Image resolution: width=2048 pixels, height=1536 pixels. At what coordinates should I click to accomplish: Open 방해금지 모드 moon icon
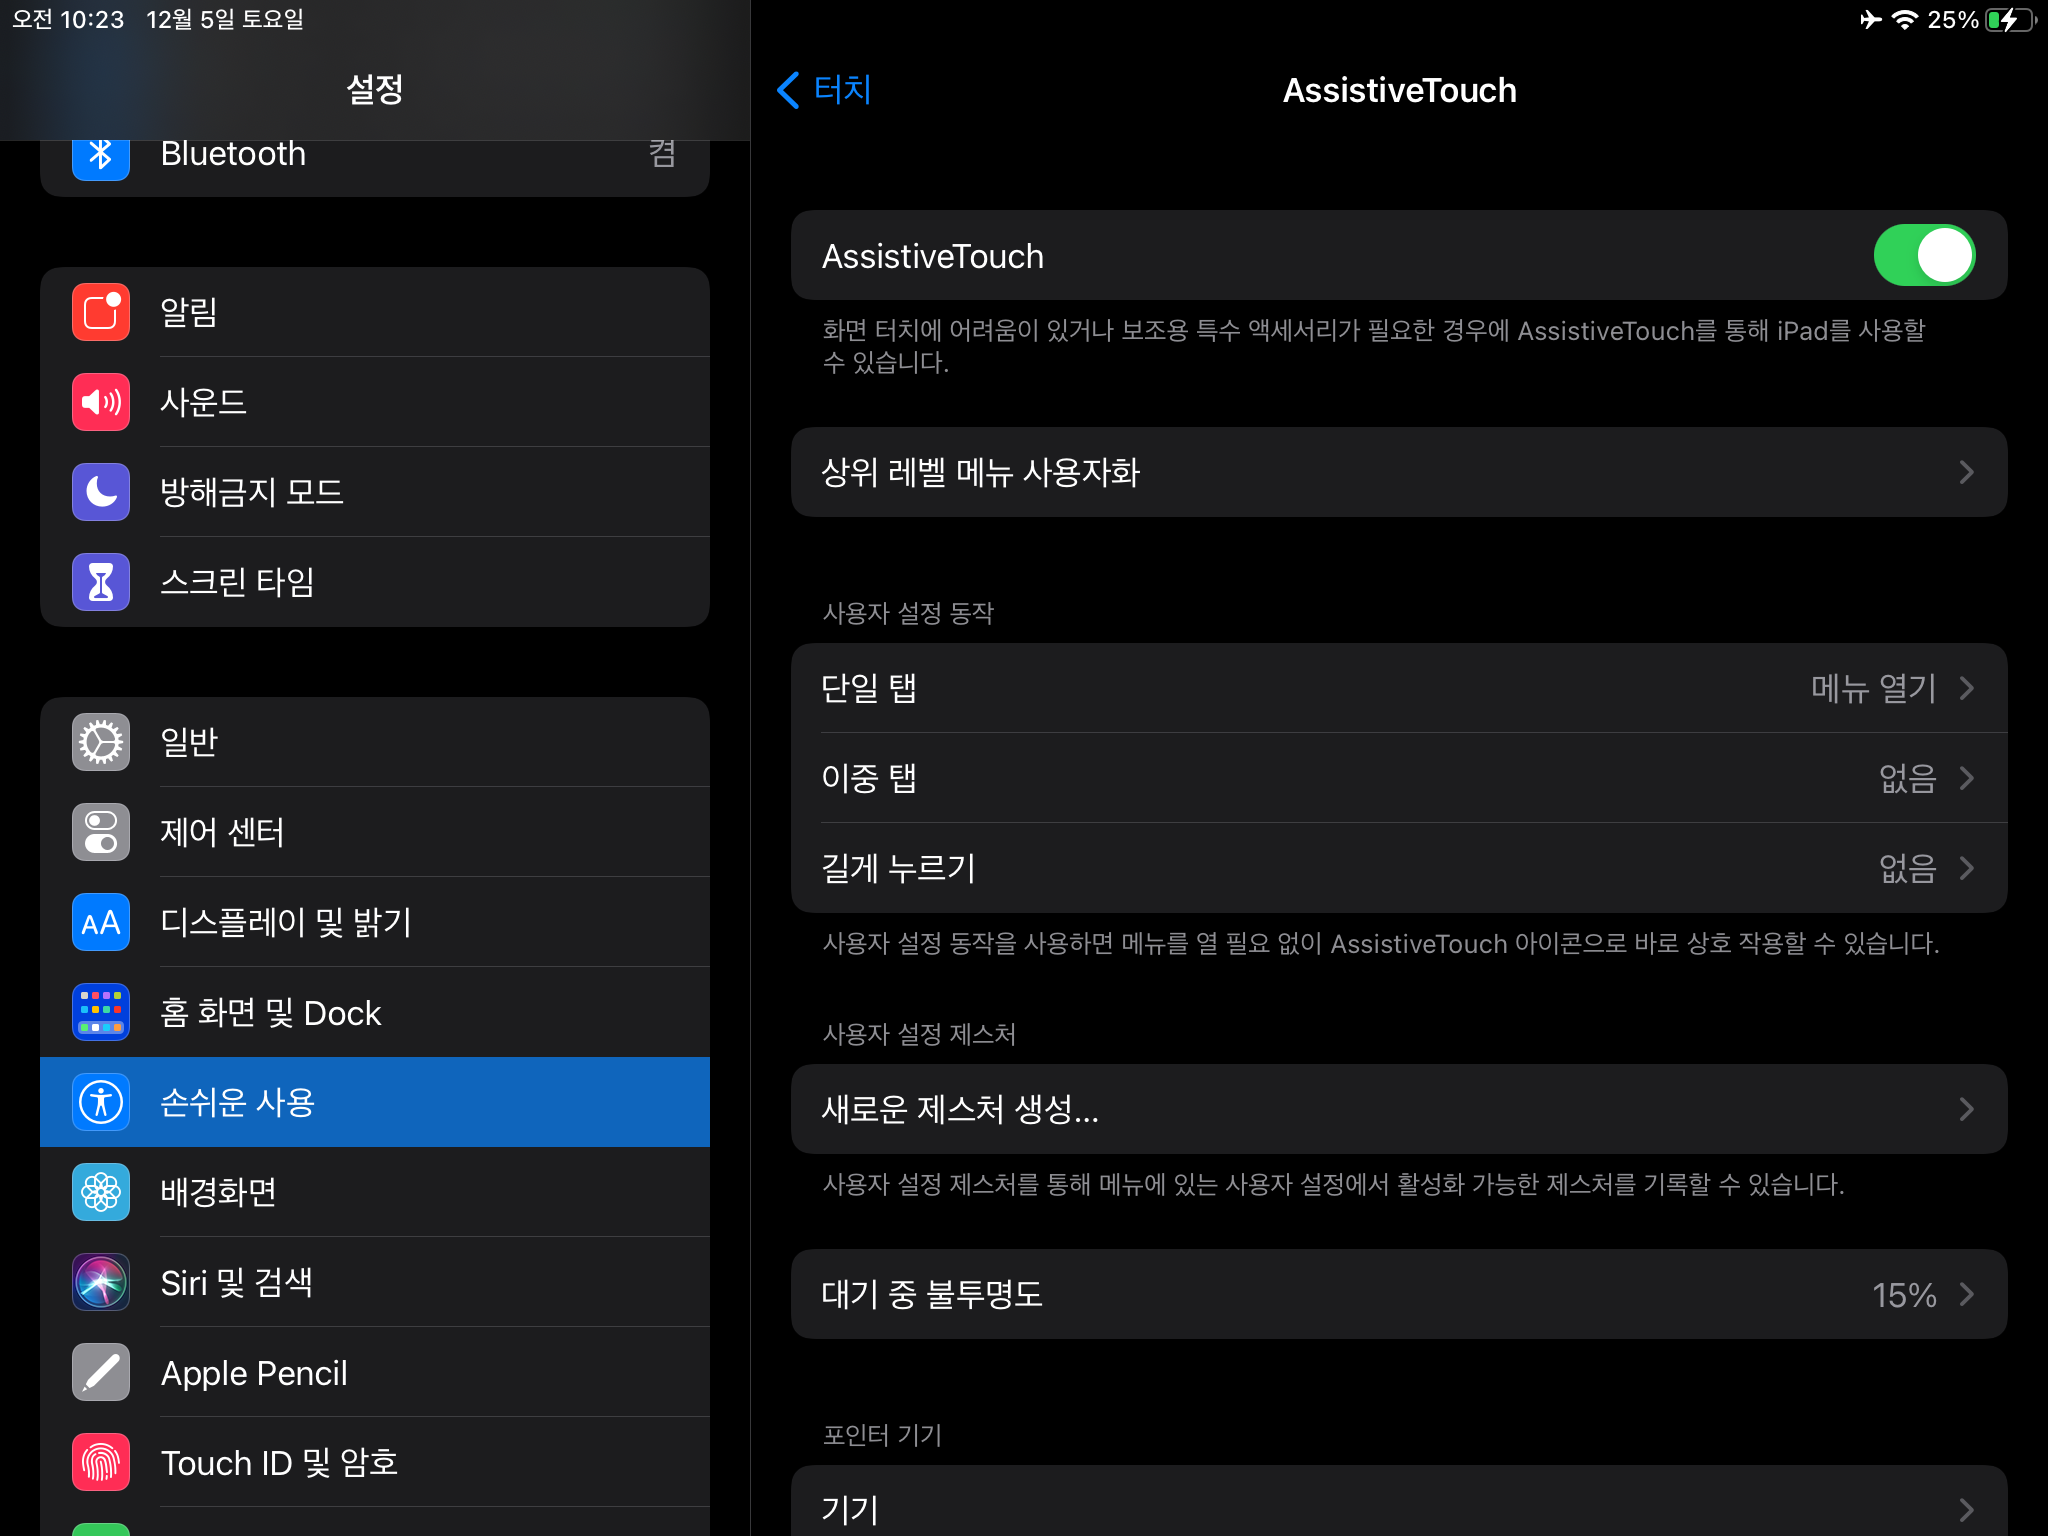point(101,492)
